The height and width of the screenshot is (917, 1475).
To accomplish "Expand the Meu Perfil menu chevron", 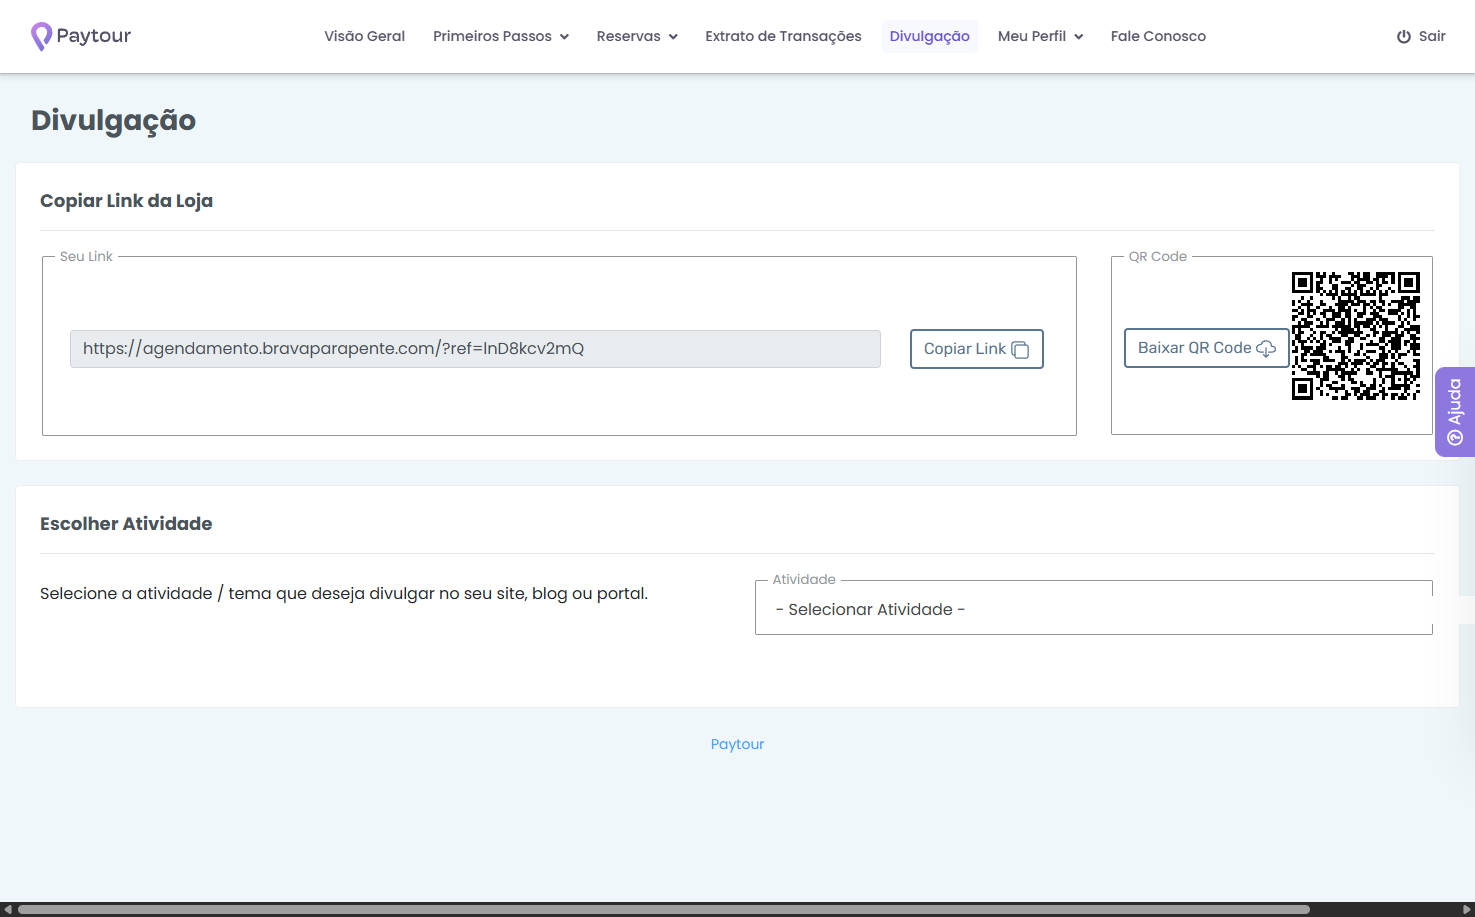I will point(1079,37).
